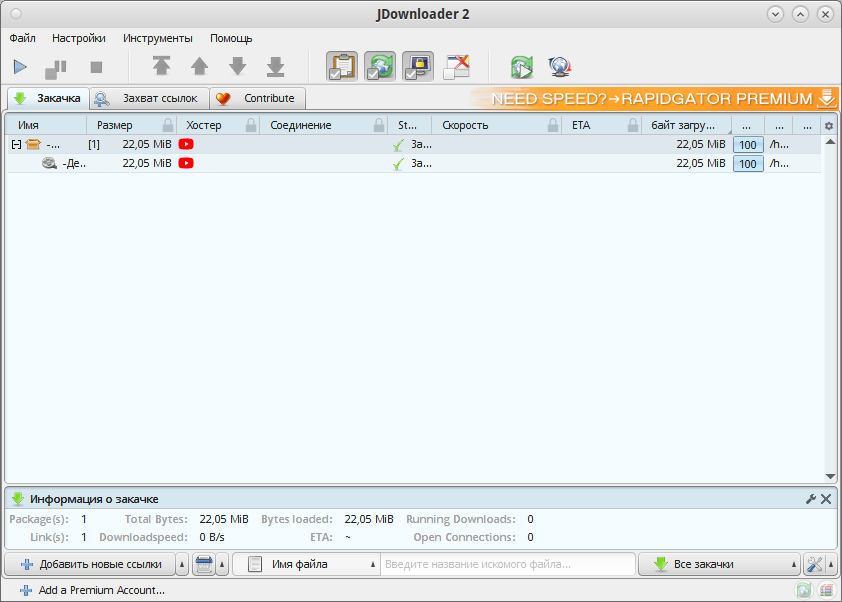This screenshot has height=602, width=842.
Task: Open the Файл menu
Action: pyautogui.click(x=23, y=38)
